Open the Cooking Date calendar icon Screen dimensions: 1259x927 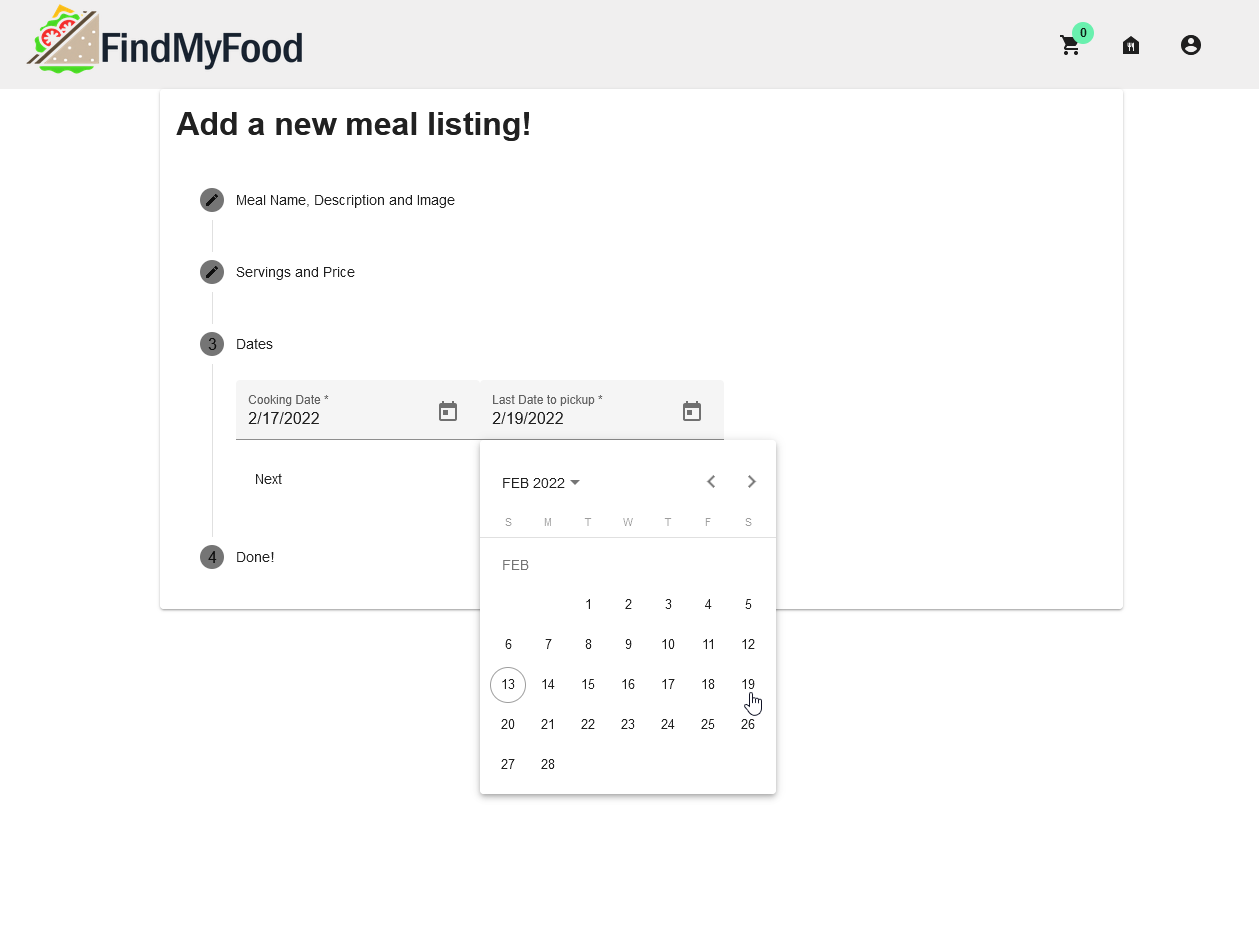pyautogui.click(x=448, y=411)
